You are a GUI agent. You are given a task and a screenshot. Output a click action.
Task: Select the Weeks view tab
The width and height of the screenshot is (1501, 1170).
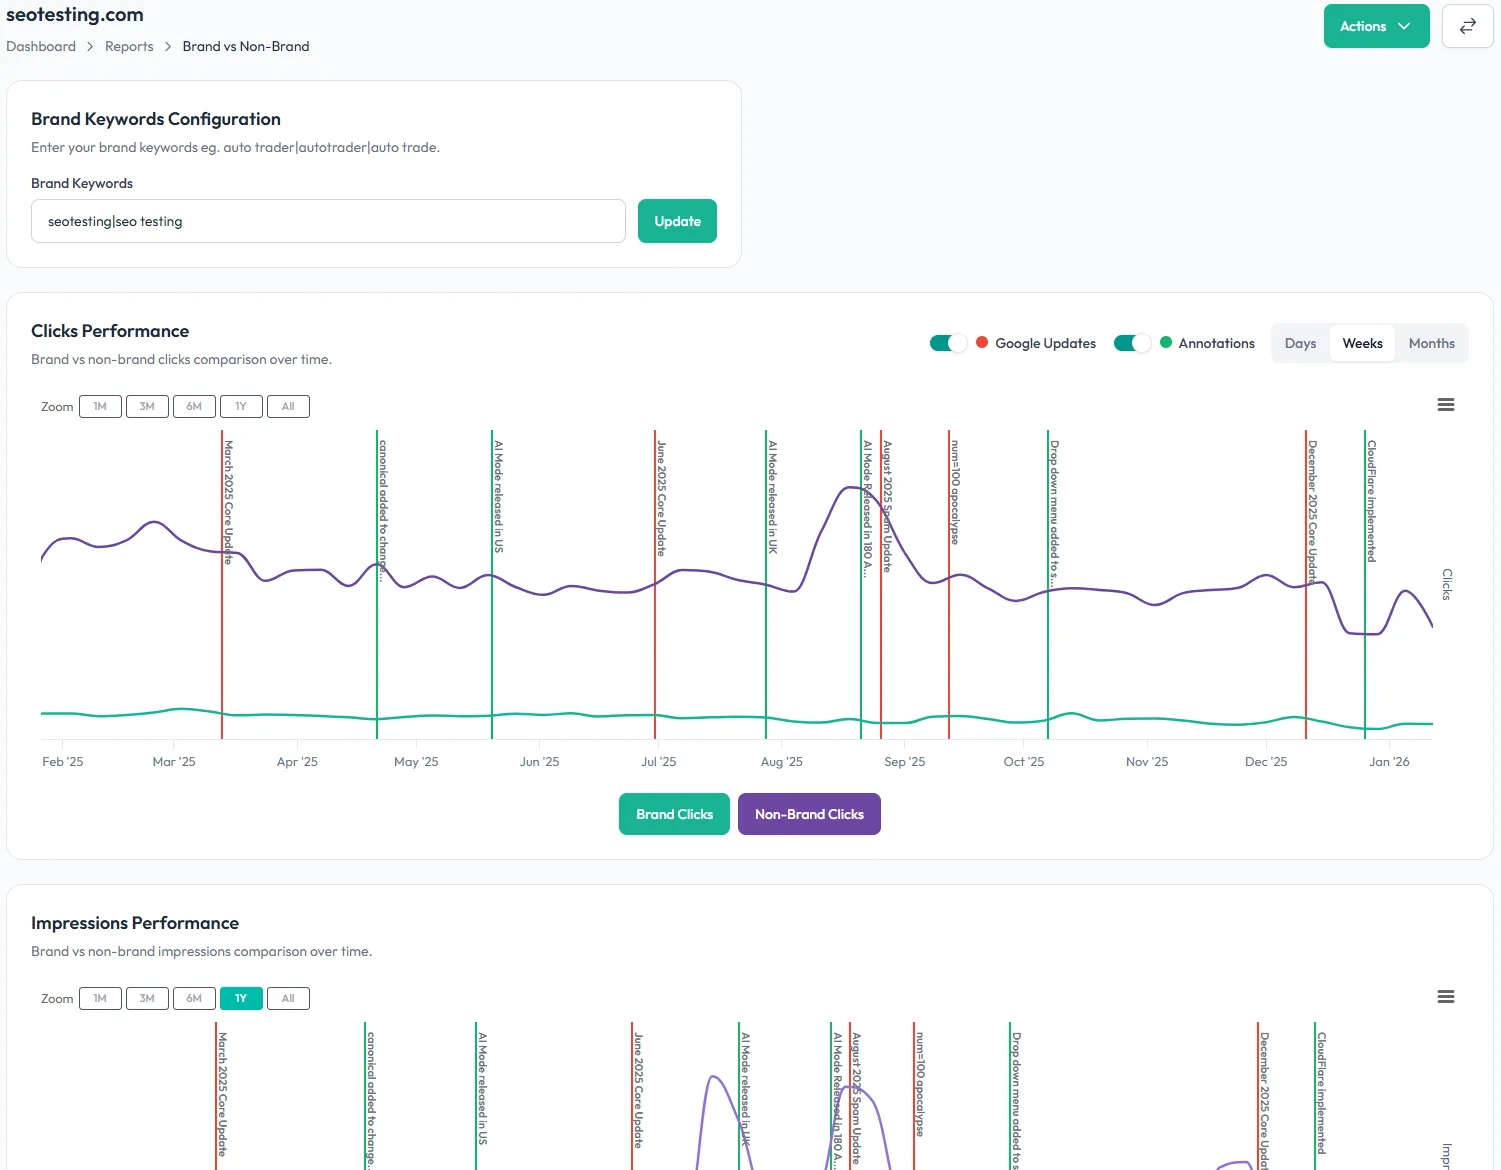1362,343
